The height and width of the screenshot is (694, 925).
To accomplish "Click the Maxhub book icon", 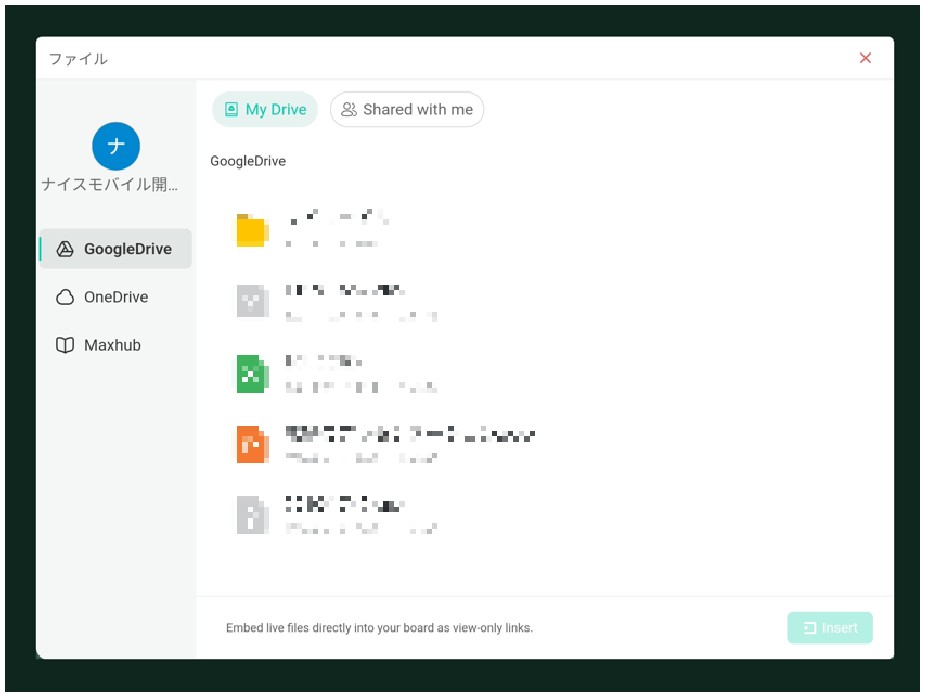I will (65, 345).
